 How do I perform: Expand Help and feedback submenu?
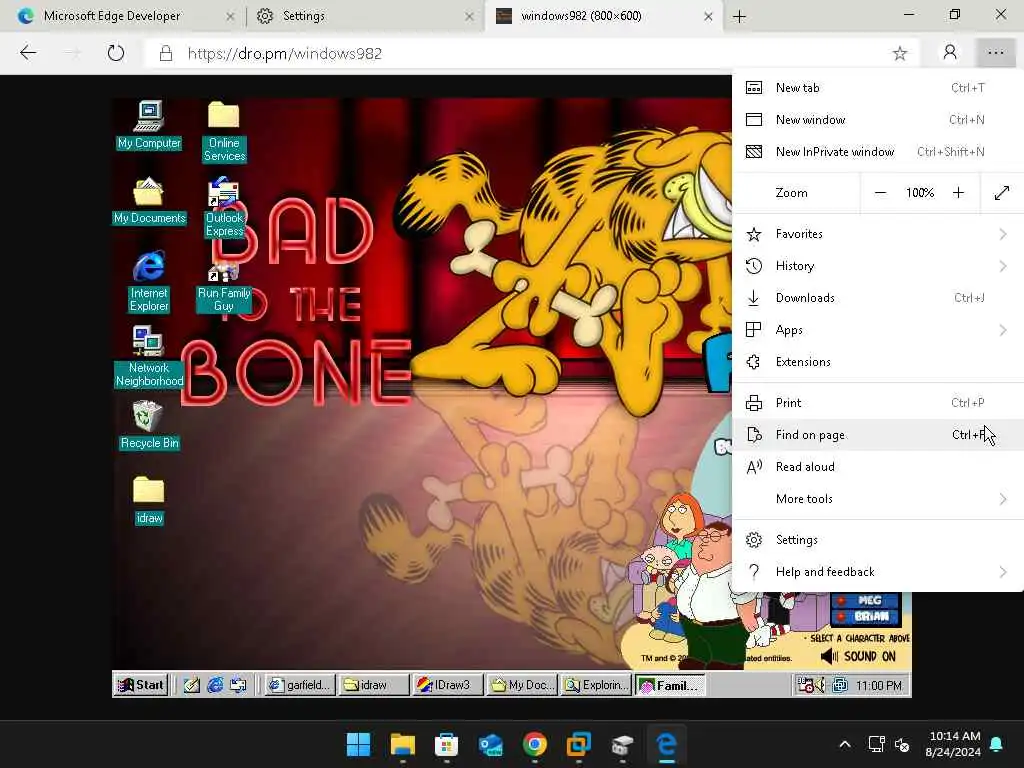coord(878,572)
